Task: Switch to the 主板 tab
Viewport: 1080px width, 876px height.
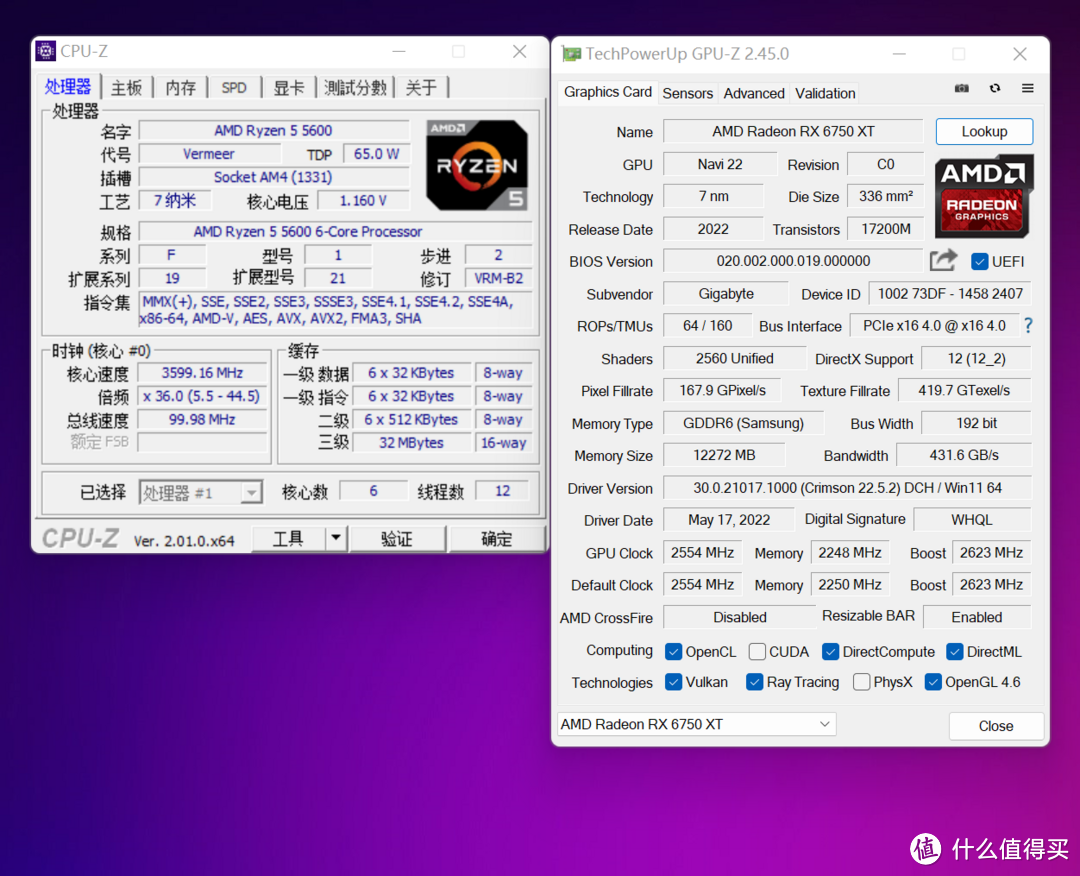Action: click(127, 88)
